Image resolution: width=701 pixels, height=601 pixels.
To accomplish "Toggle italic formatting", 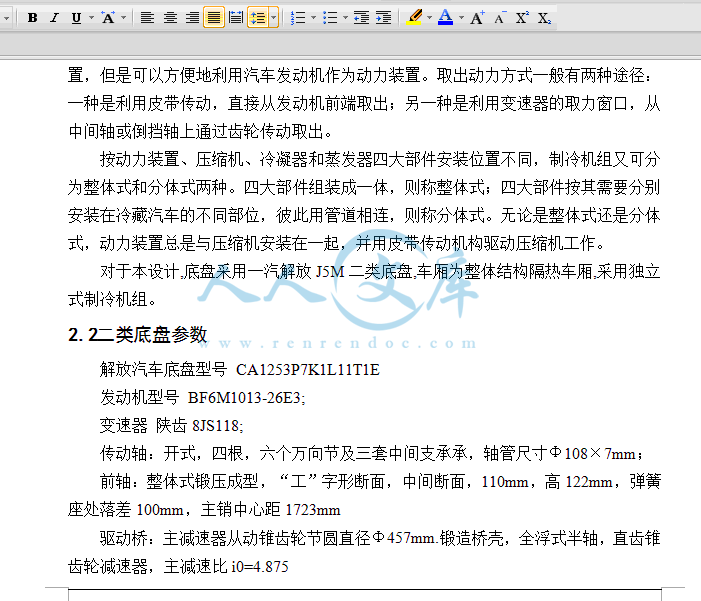I will click(x=54, y=18).
